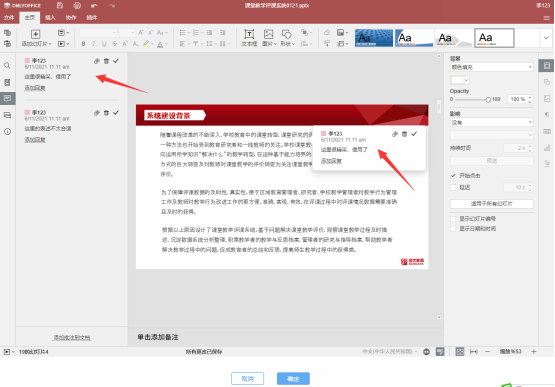This screenshot has height=387, width=555.
Task: Click the add slide plus icon
Action: coord(35,34)
